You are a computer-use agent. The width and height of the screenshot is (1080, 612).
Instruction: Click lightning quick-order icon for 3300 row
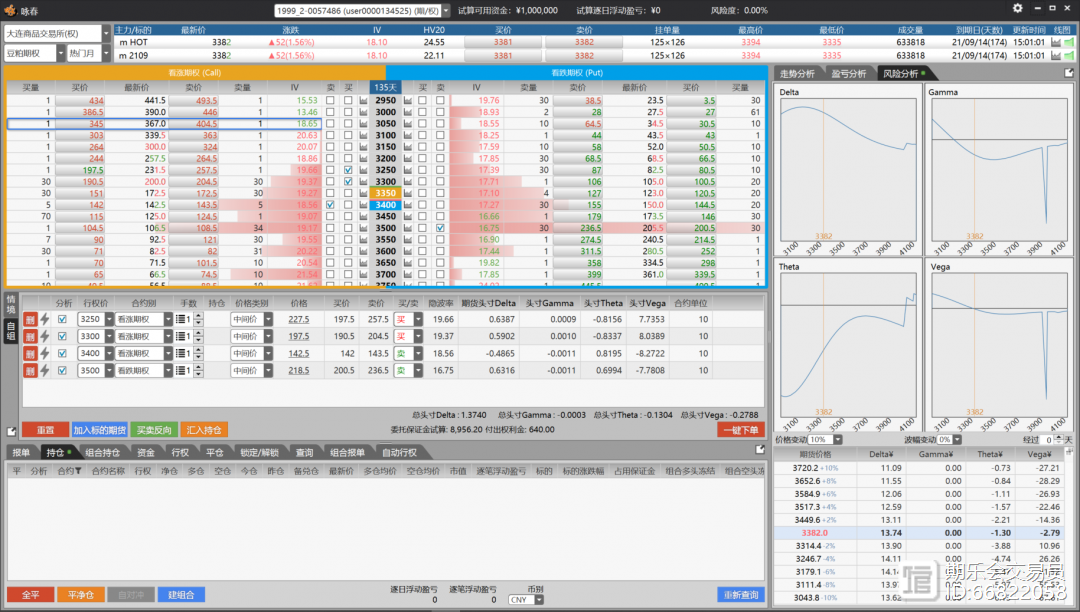45,337
